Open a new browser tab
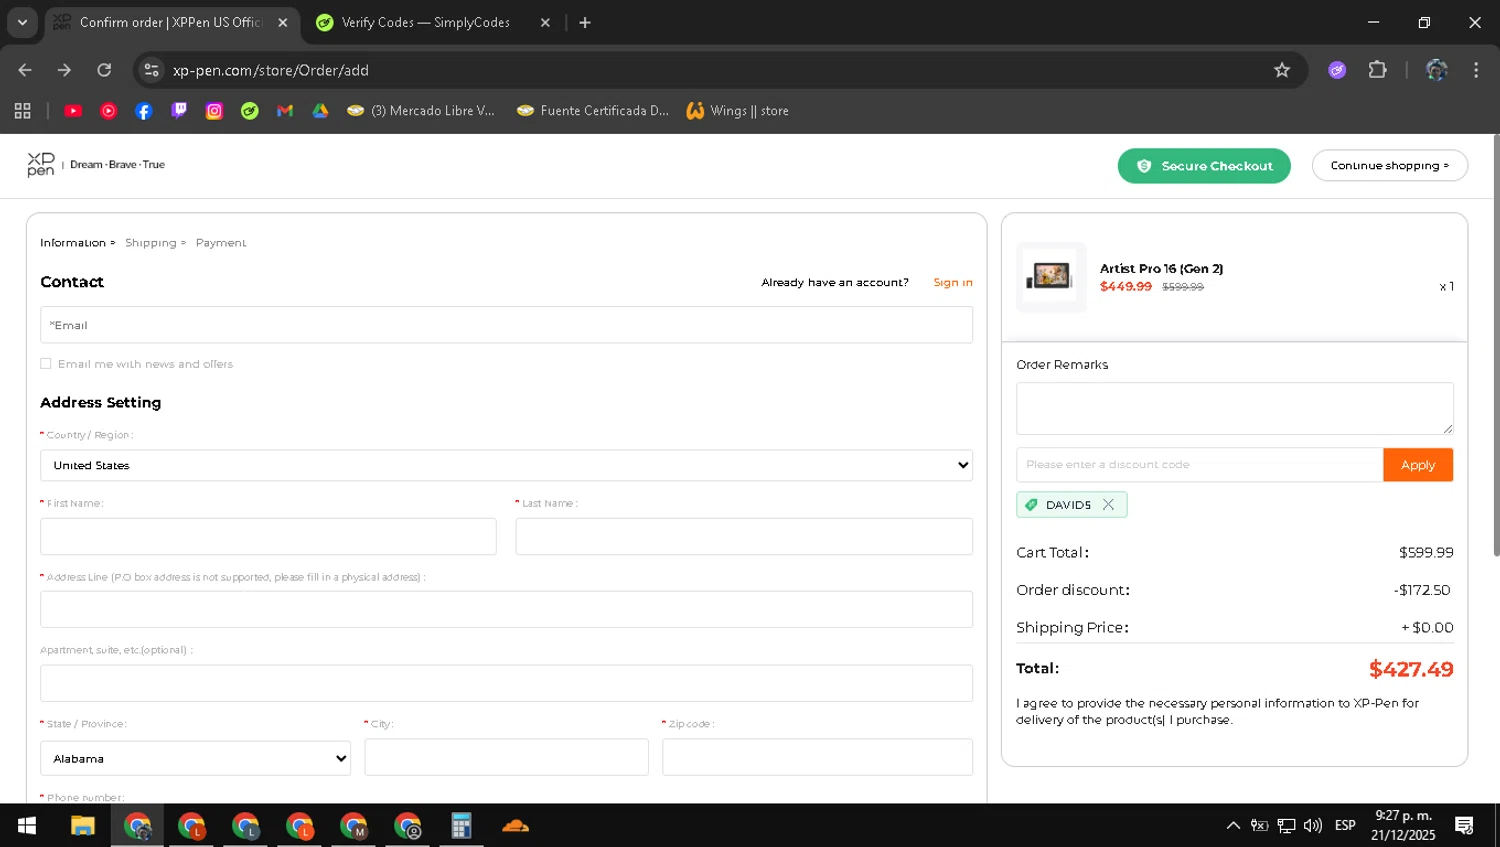Viewport: 1500px width, 847px height. [x=585, y=22]
